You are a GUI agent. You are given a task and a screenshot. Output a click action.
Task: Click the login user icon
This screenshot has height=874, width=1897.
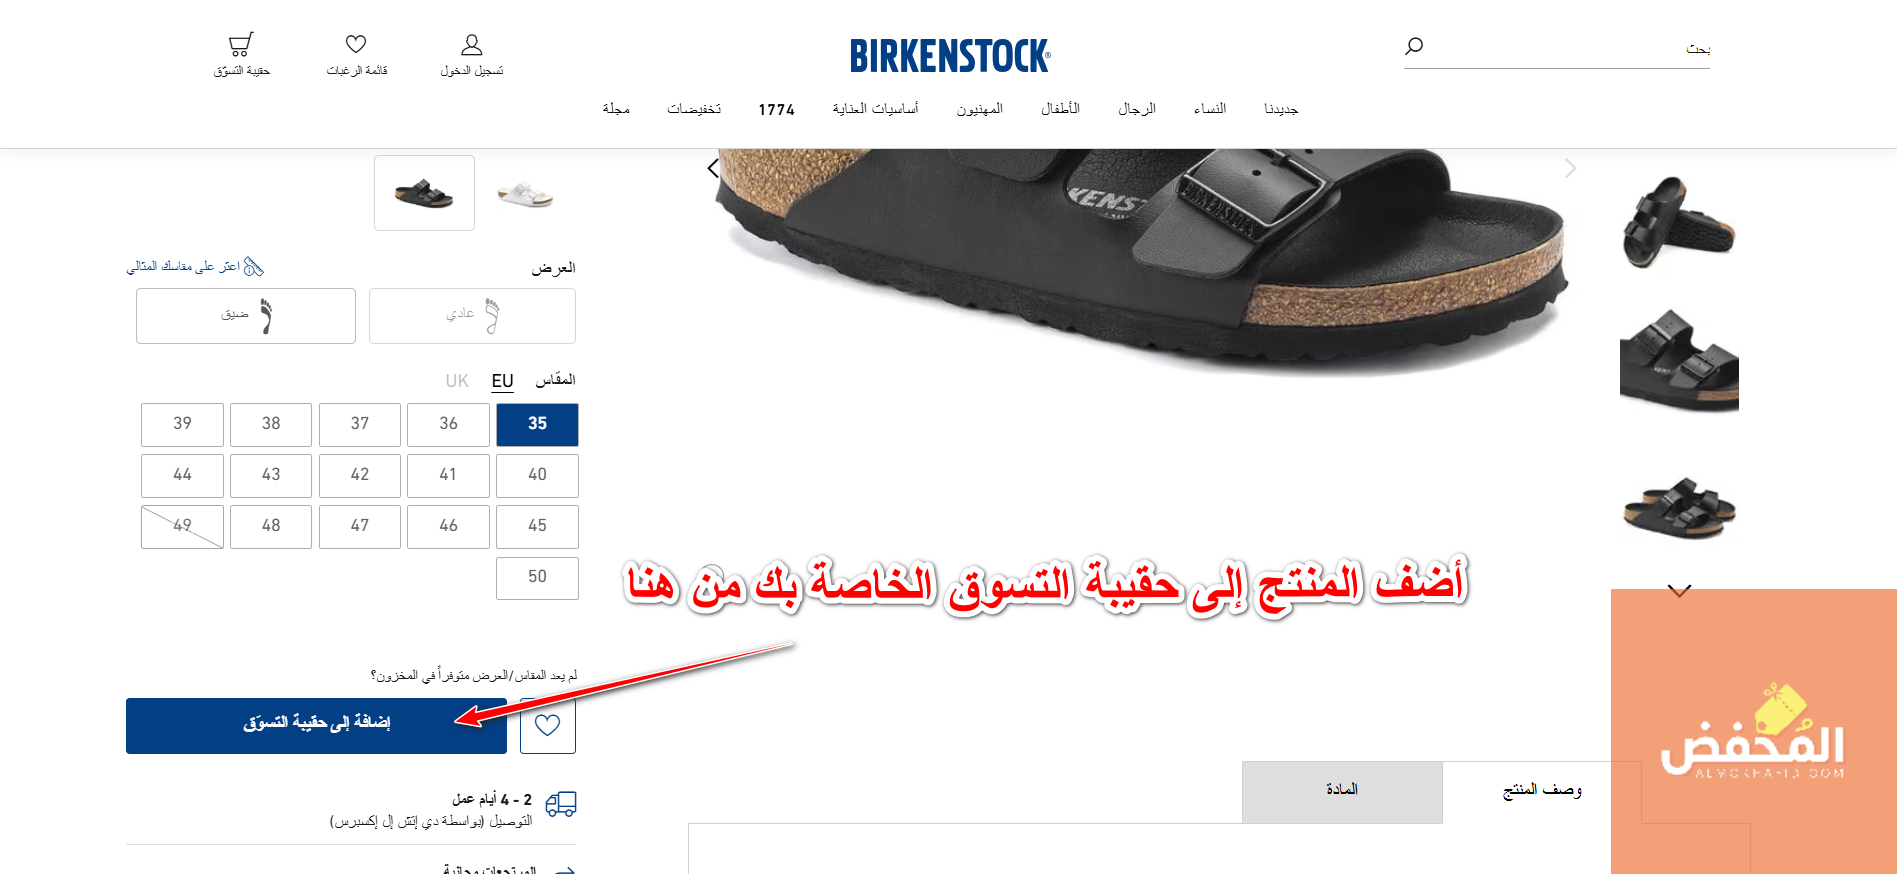472,44
